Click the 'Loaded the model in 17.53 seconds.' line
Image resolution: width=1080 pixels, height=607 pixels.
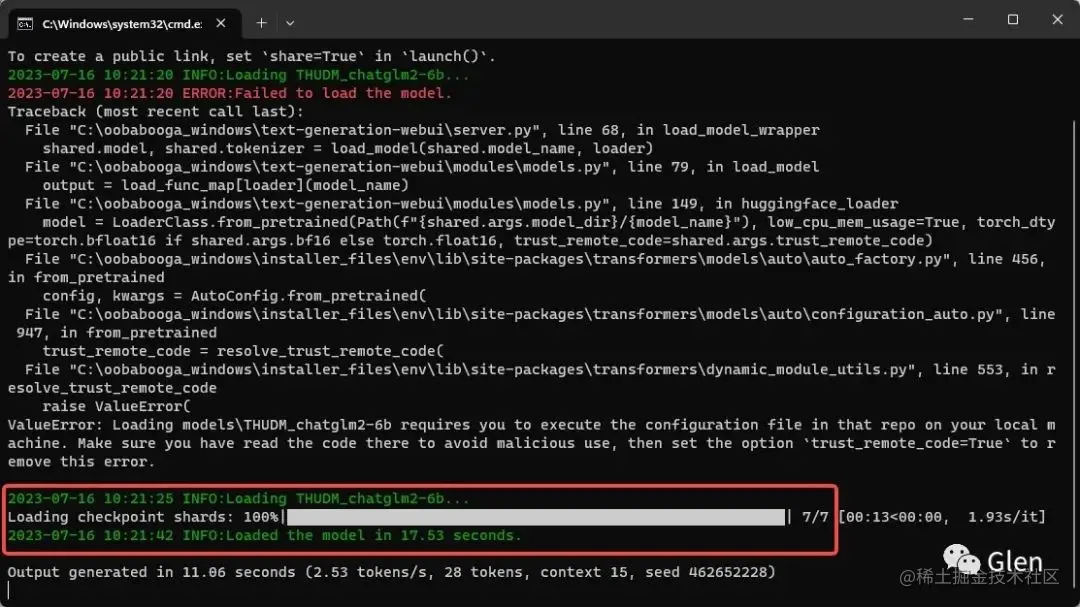(264, 535)
